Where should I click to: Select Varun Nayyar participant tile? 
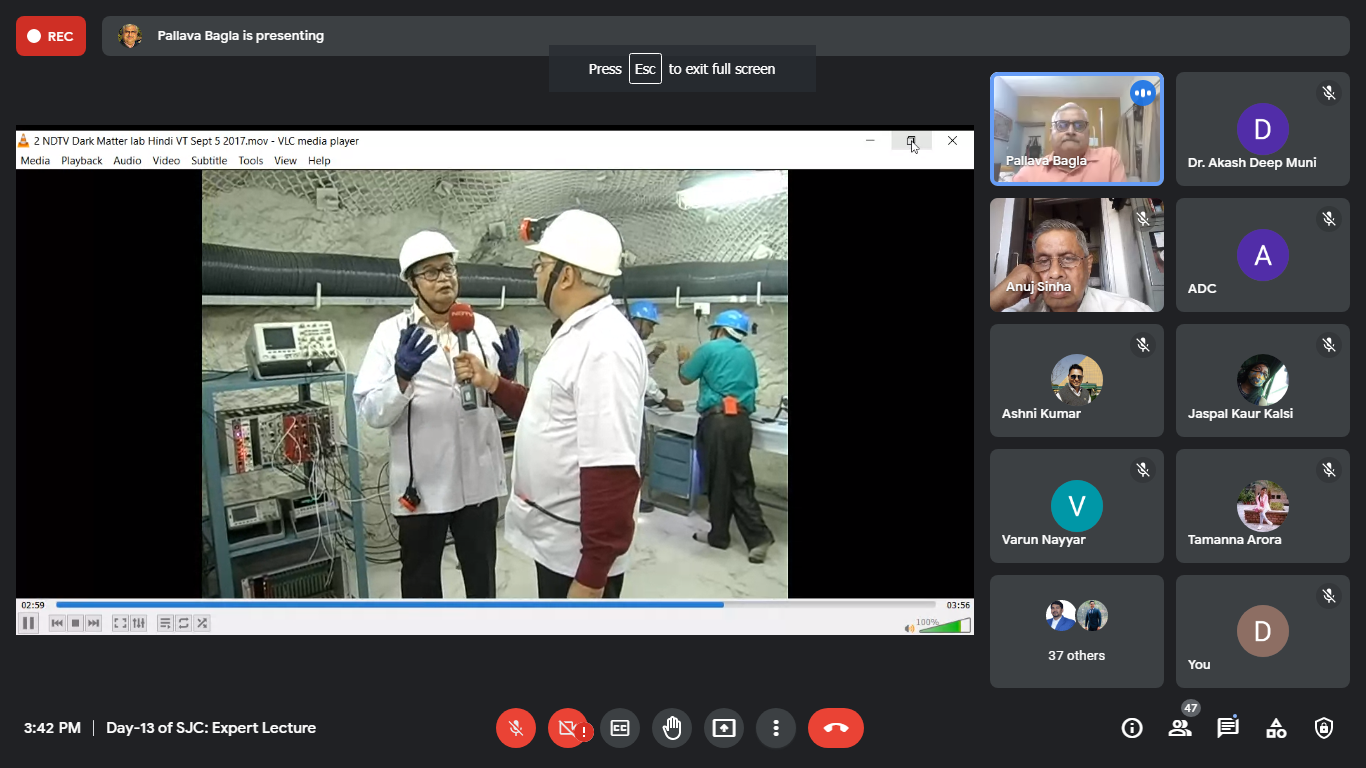(x=1077, y=506)
